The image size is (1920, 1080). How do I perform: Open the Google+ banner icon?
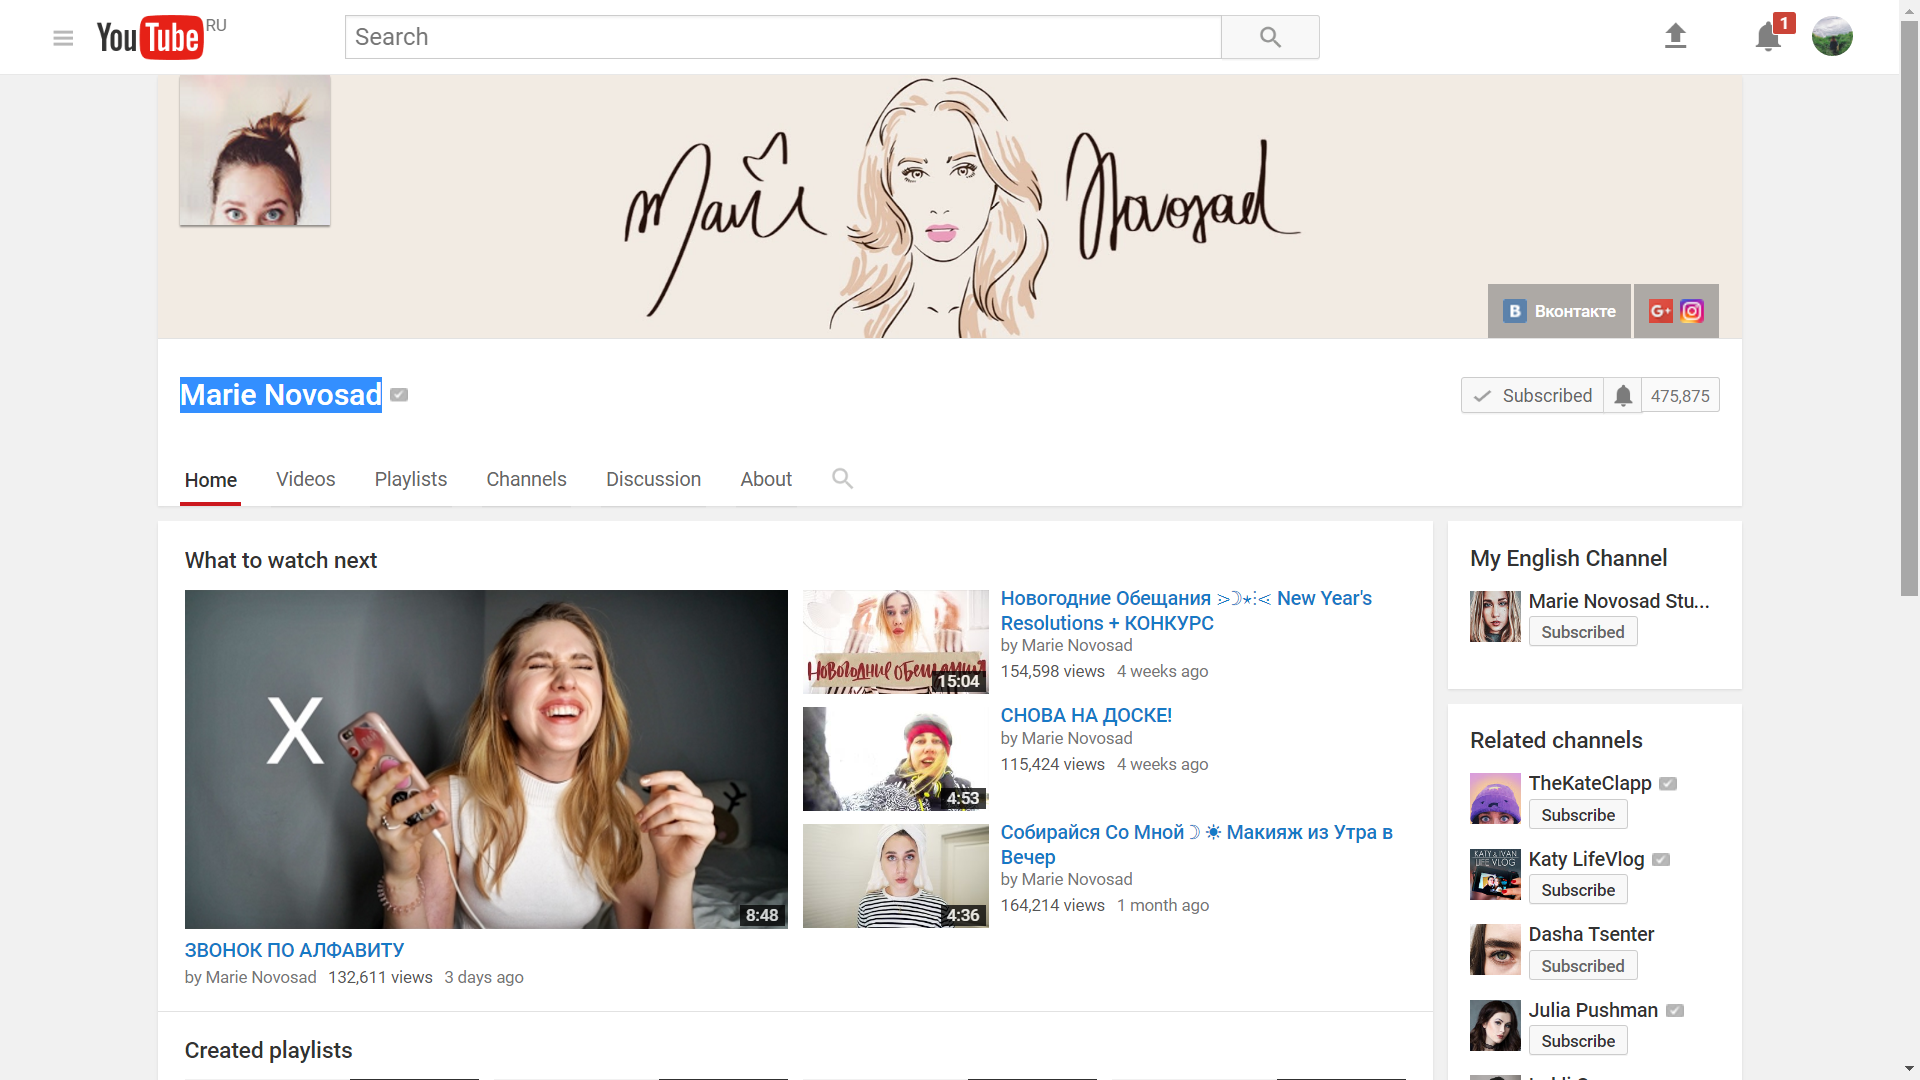(1660, 311)
